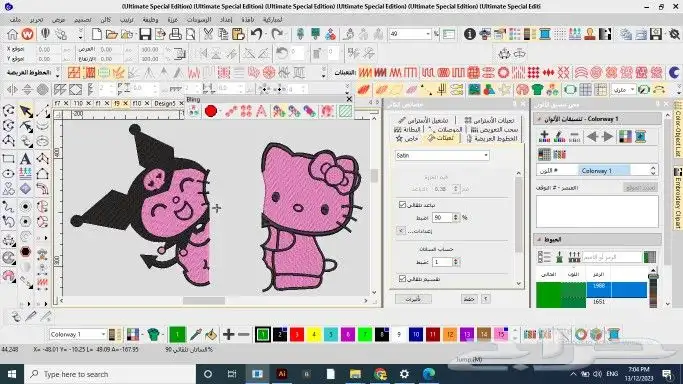Click the Home icon in the main toolbar
The height and width of the screenshot is (384, 683).
(12, 34)
